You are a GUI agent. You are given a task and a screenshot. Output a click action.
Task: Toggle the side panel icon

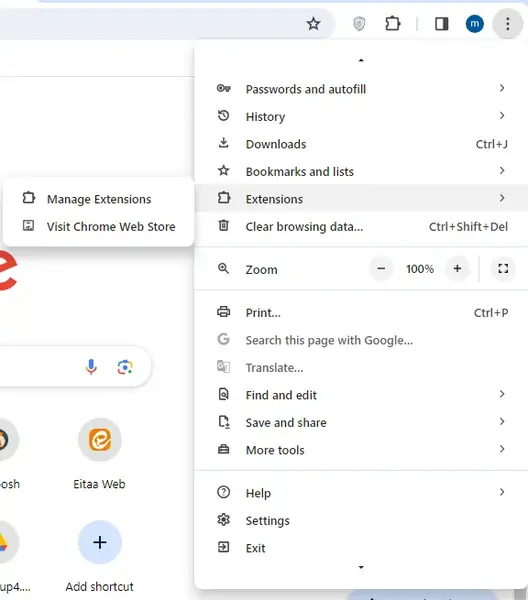(x=442, y=24)
